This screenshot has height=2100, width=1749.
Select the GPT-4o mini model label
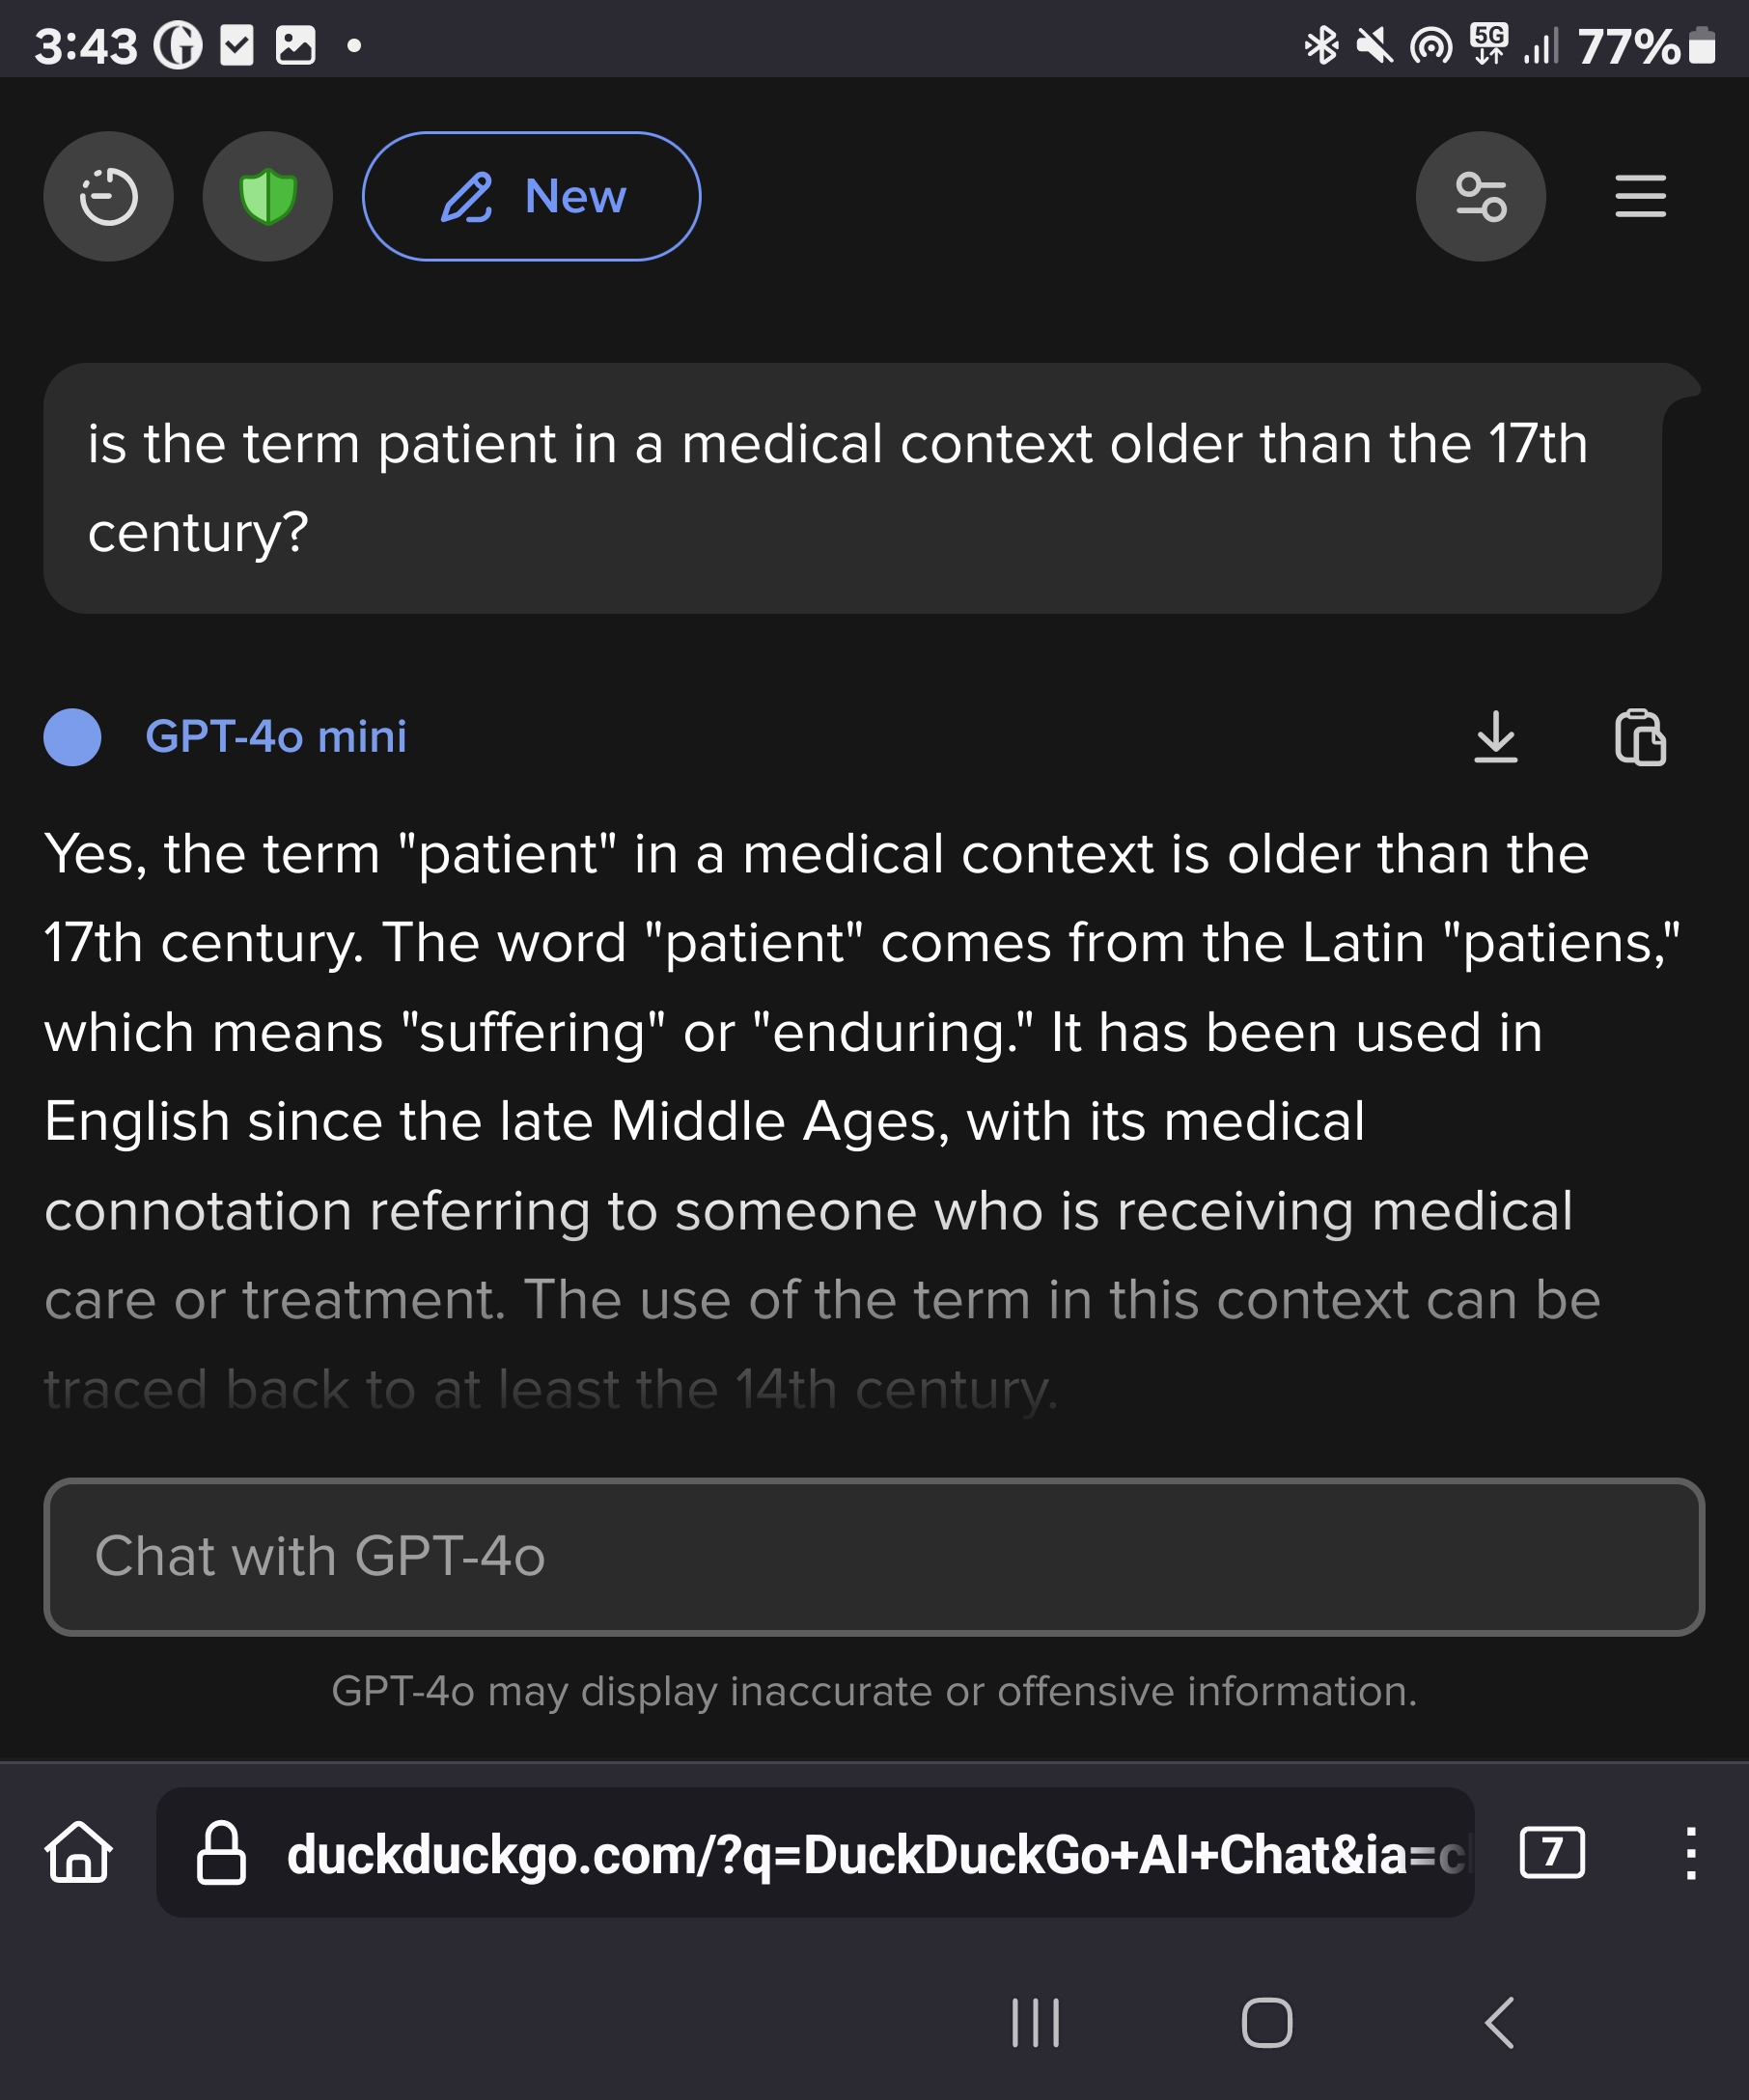point(276,737)
